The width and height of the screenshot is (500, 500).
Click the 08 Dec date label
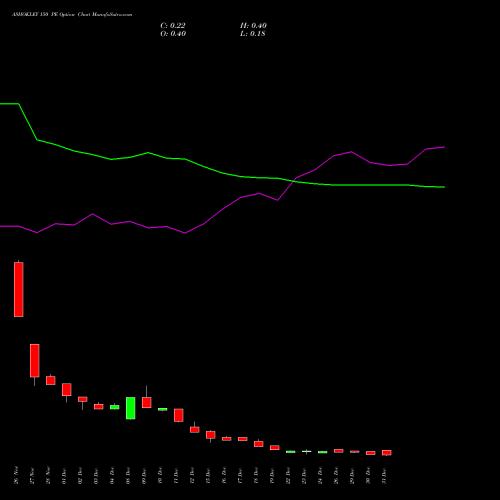coord(128,476)
